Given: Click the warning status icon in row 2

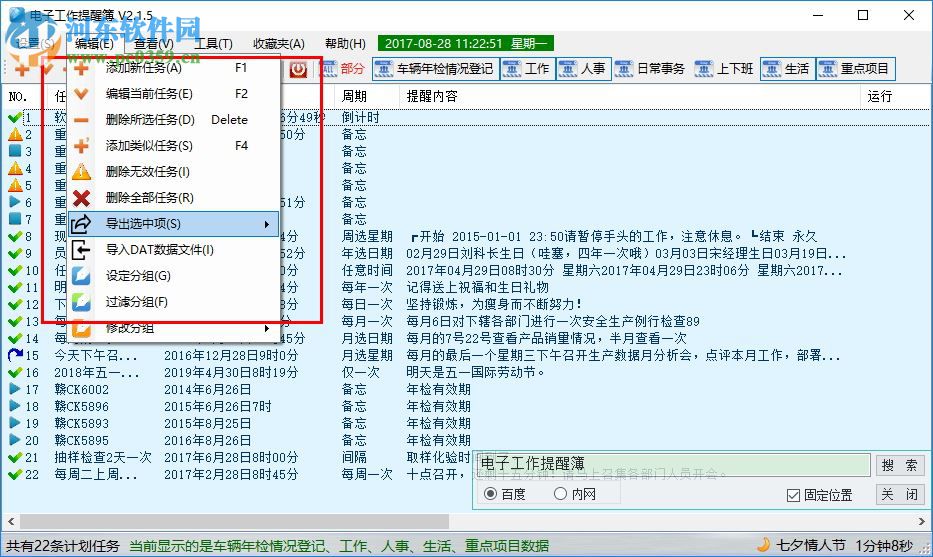Looking at the screenshot, I should pyautogui.click(x=15, y=134).
